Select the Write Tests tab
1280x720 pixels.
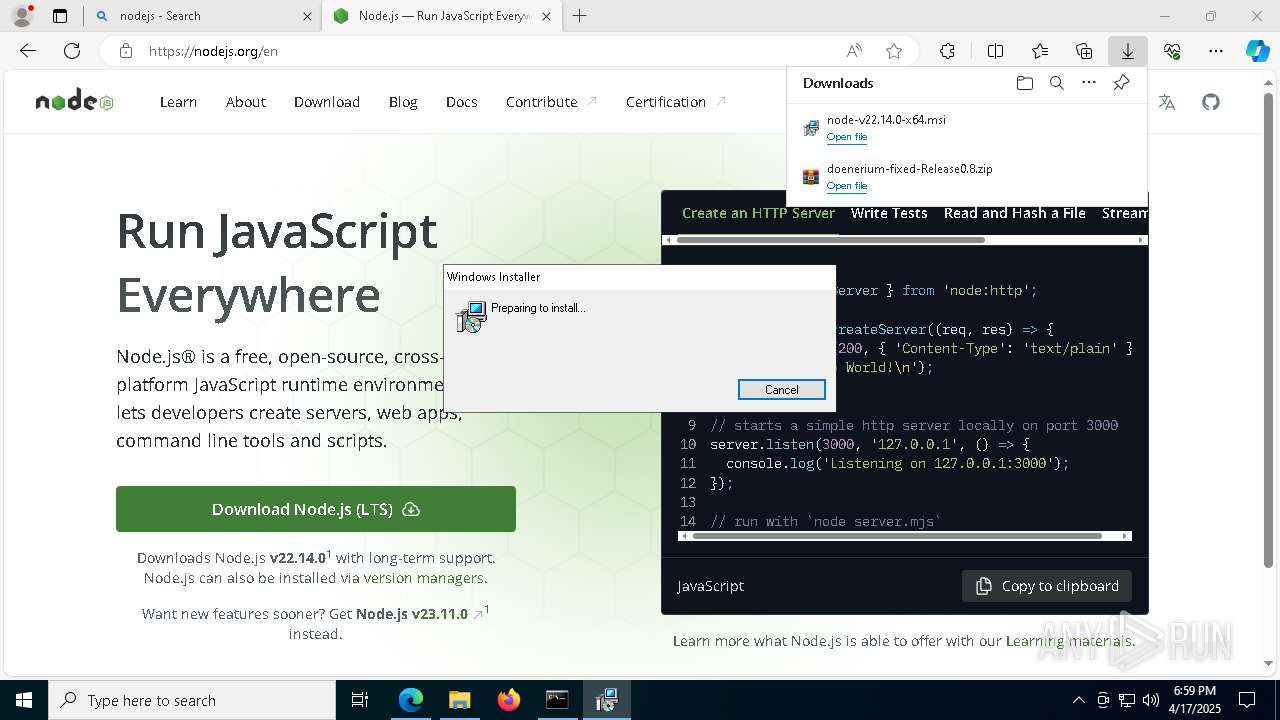click(x=889, y=213)
